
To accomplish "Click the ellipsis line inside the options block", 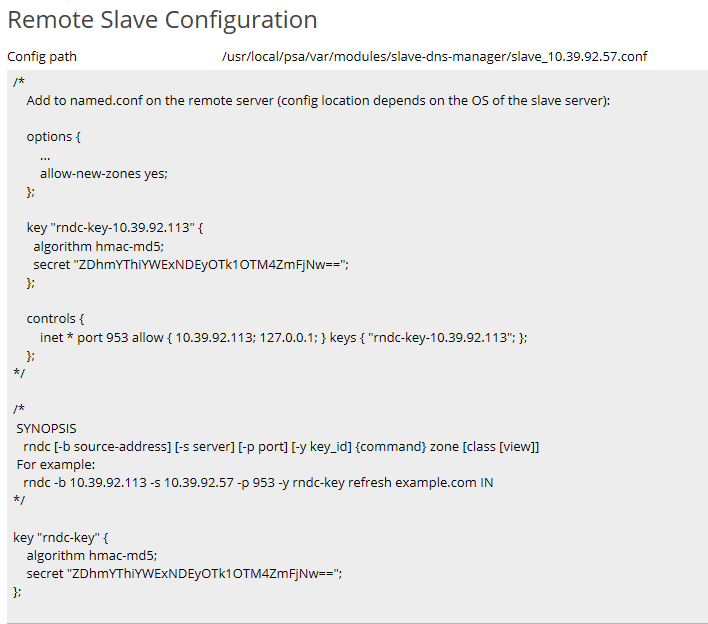I will [x=46, y=155].
